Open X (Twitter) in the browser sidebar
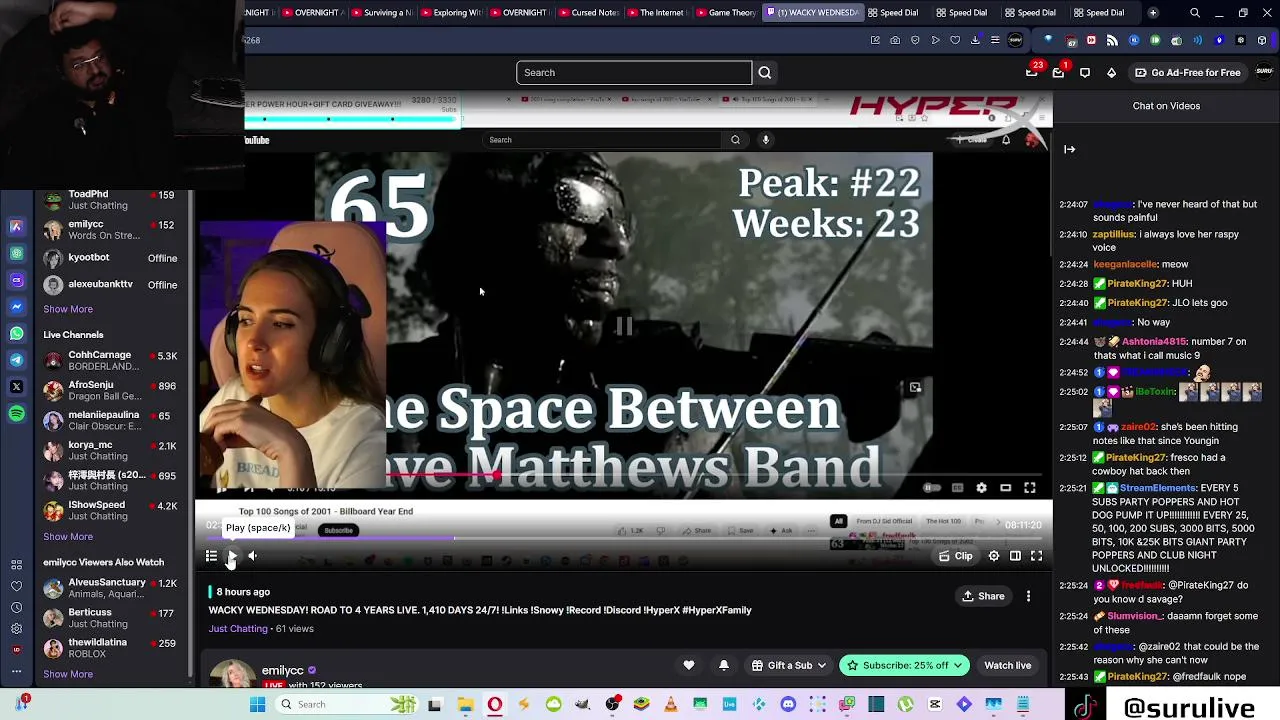1280x720 pixels. (17, 386)
